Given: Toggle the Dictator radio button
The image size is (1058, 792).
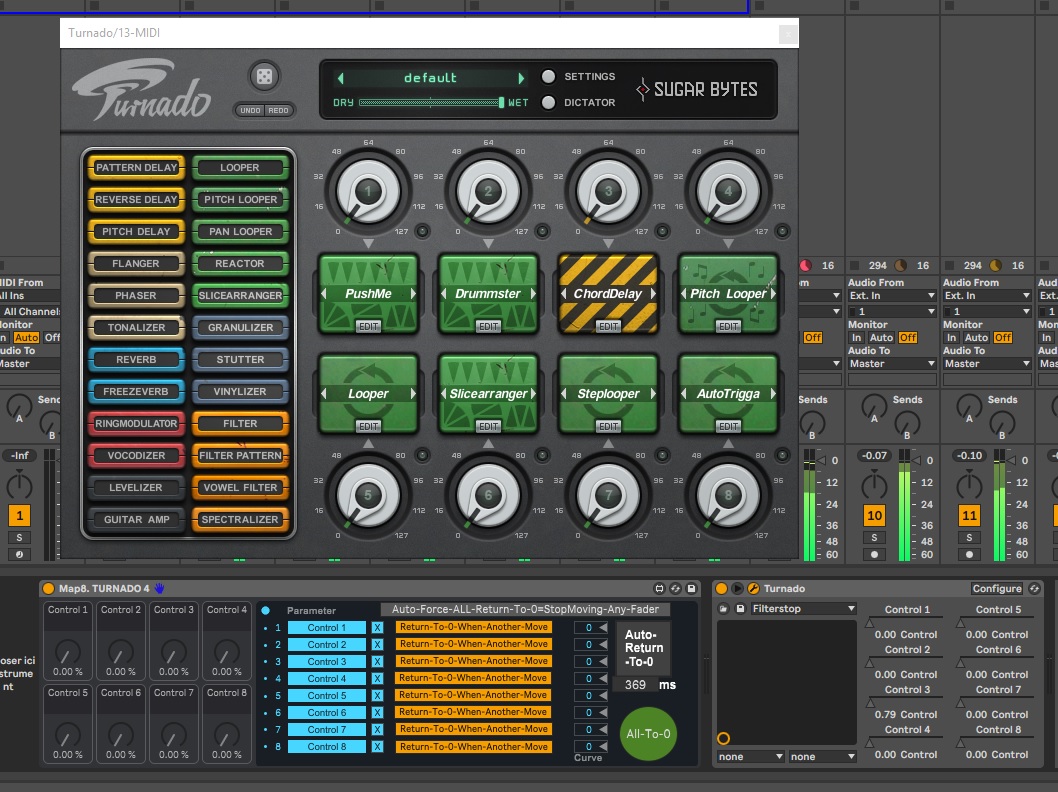Looking at the screenshot, I should point(548,102).
